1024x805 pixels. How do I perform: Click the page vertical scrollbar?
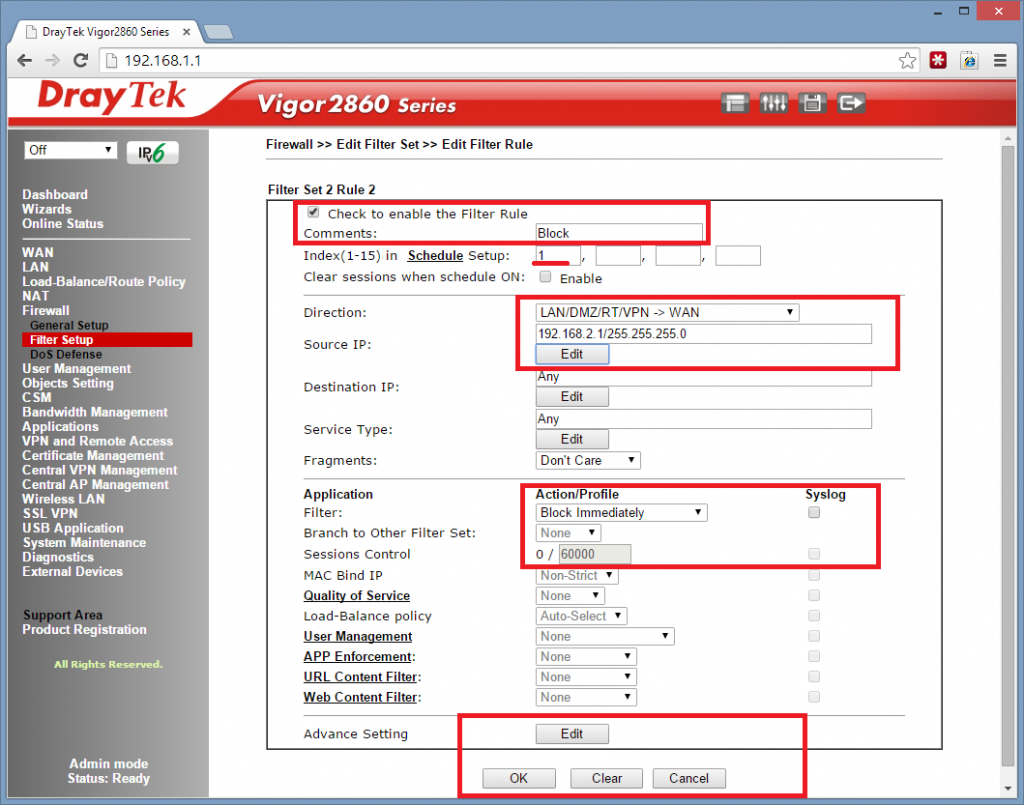tap(1008, 457)
